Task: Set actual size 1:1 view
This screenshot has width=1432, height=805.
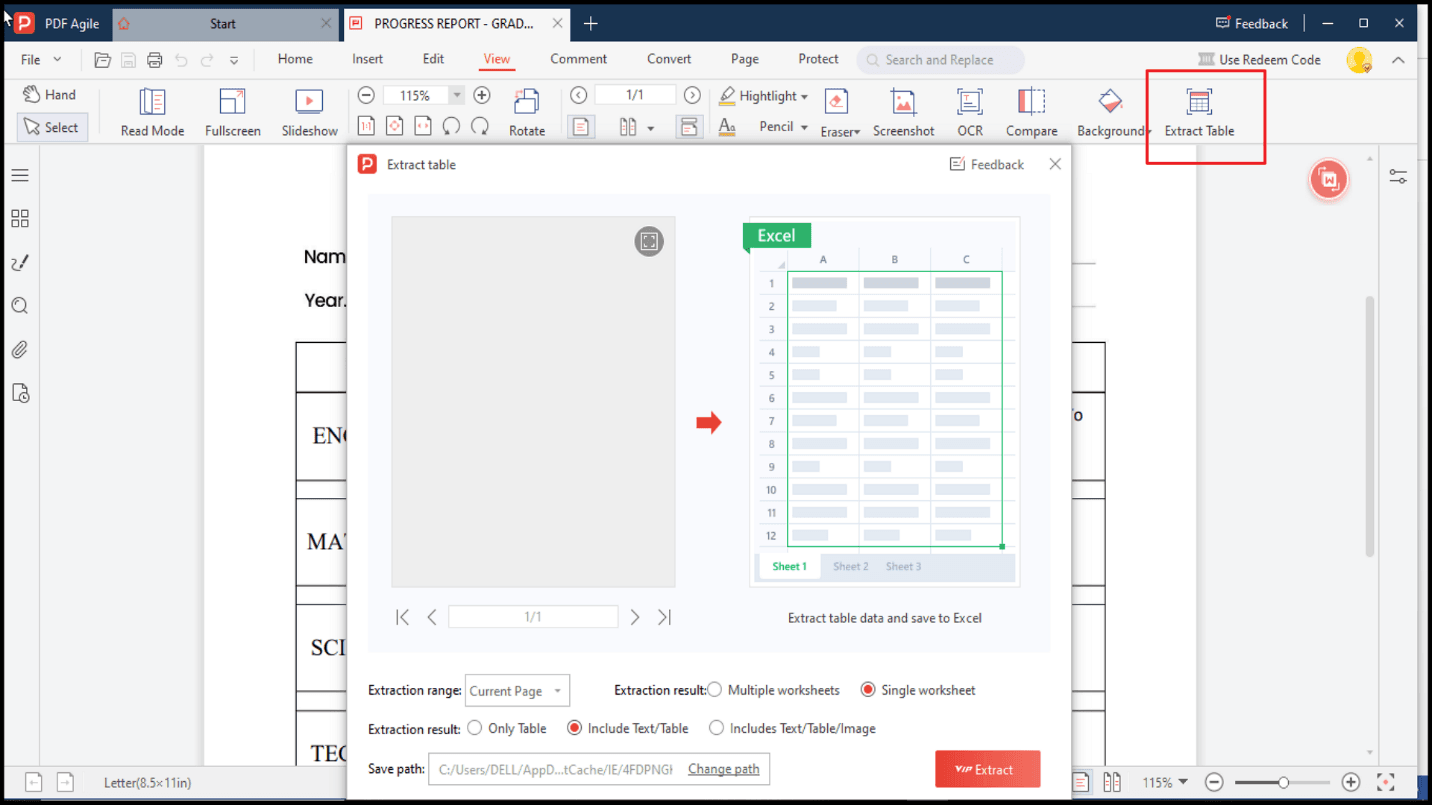Action: coord(366,127)
